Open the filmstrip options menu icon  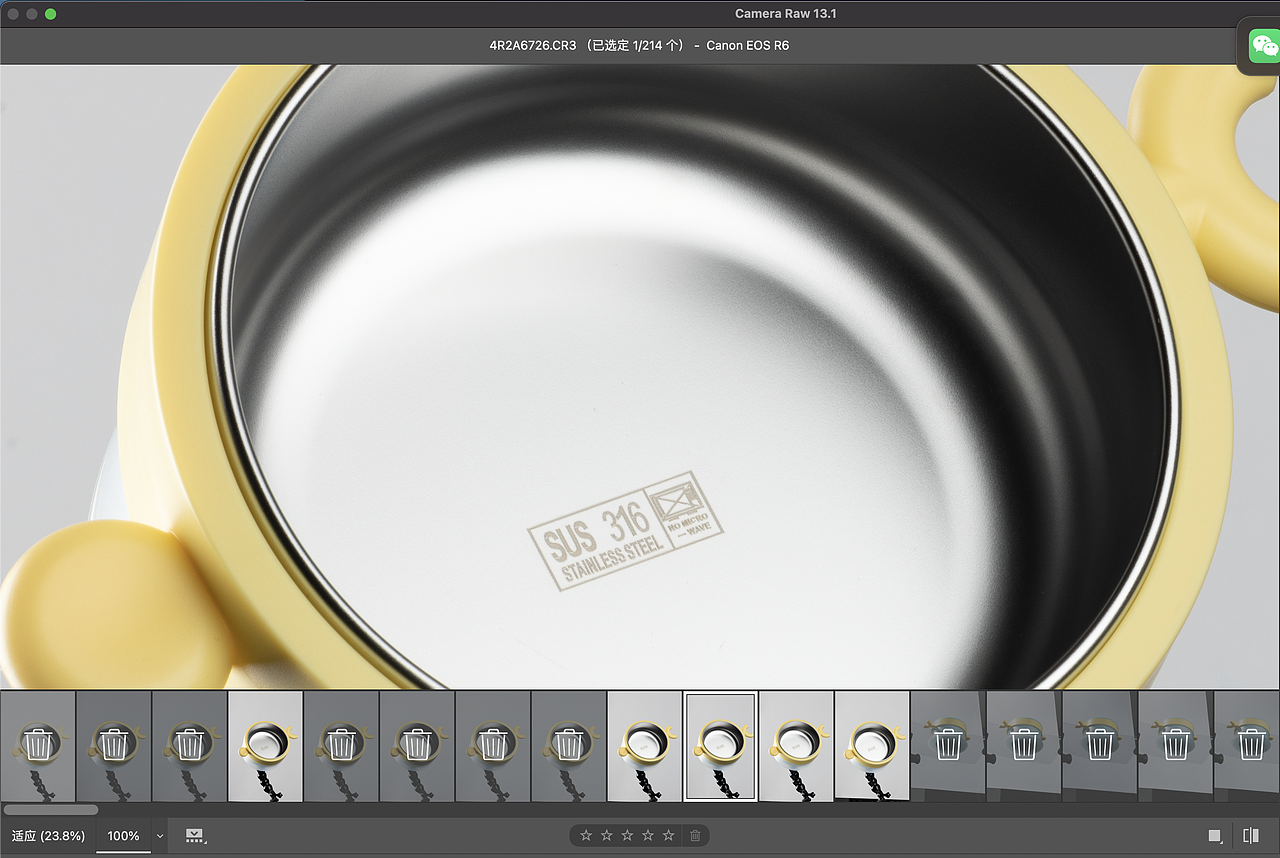195,836
